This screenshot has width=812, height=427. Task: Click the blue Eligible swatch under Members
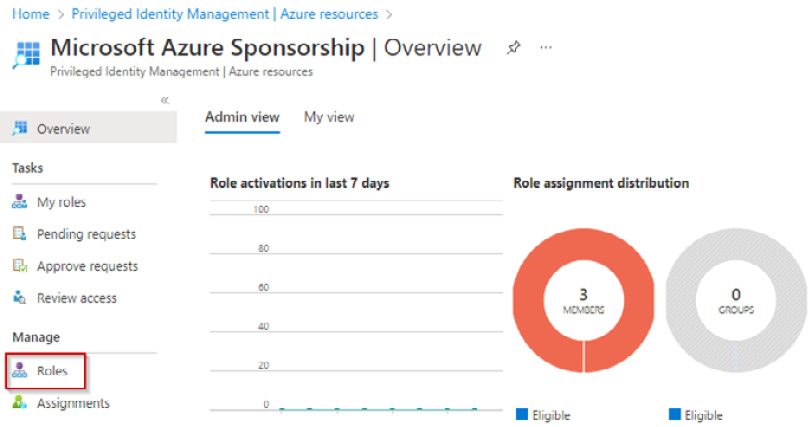522,414
